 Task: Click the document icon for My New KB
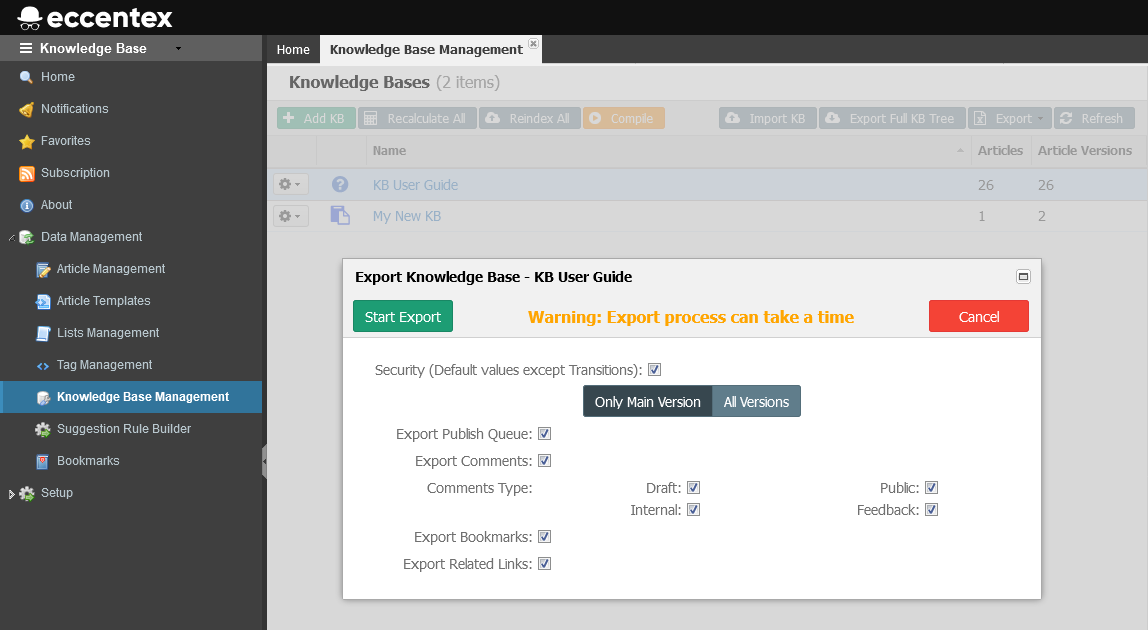click(x=340, y=215)
